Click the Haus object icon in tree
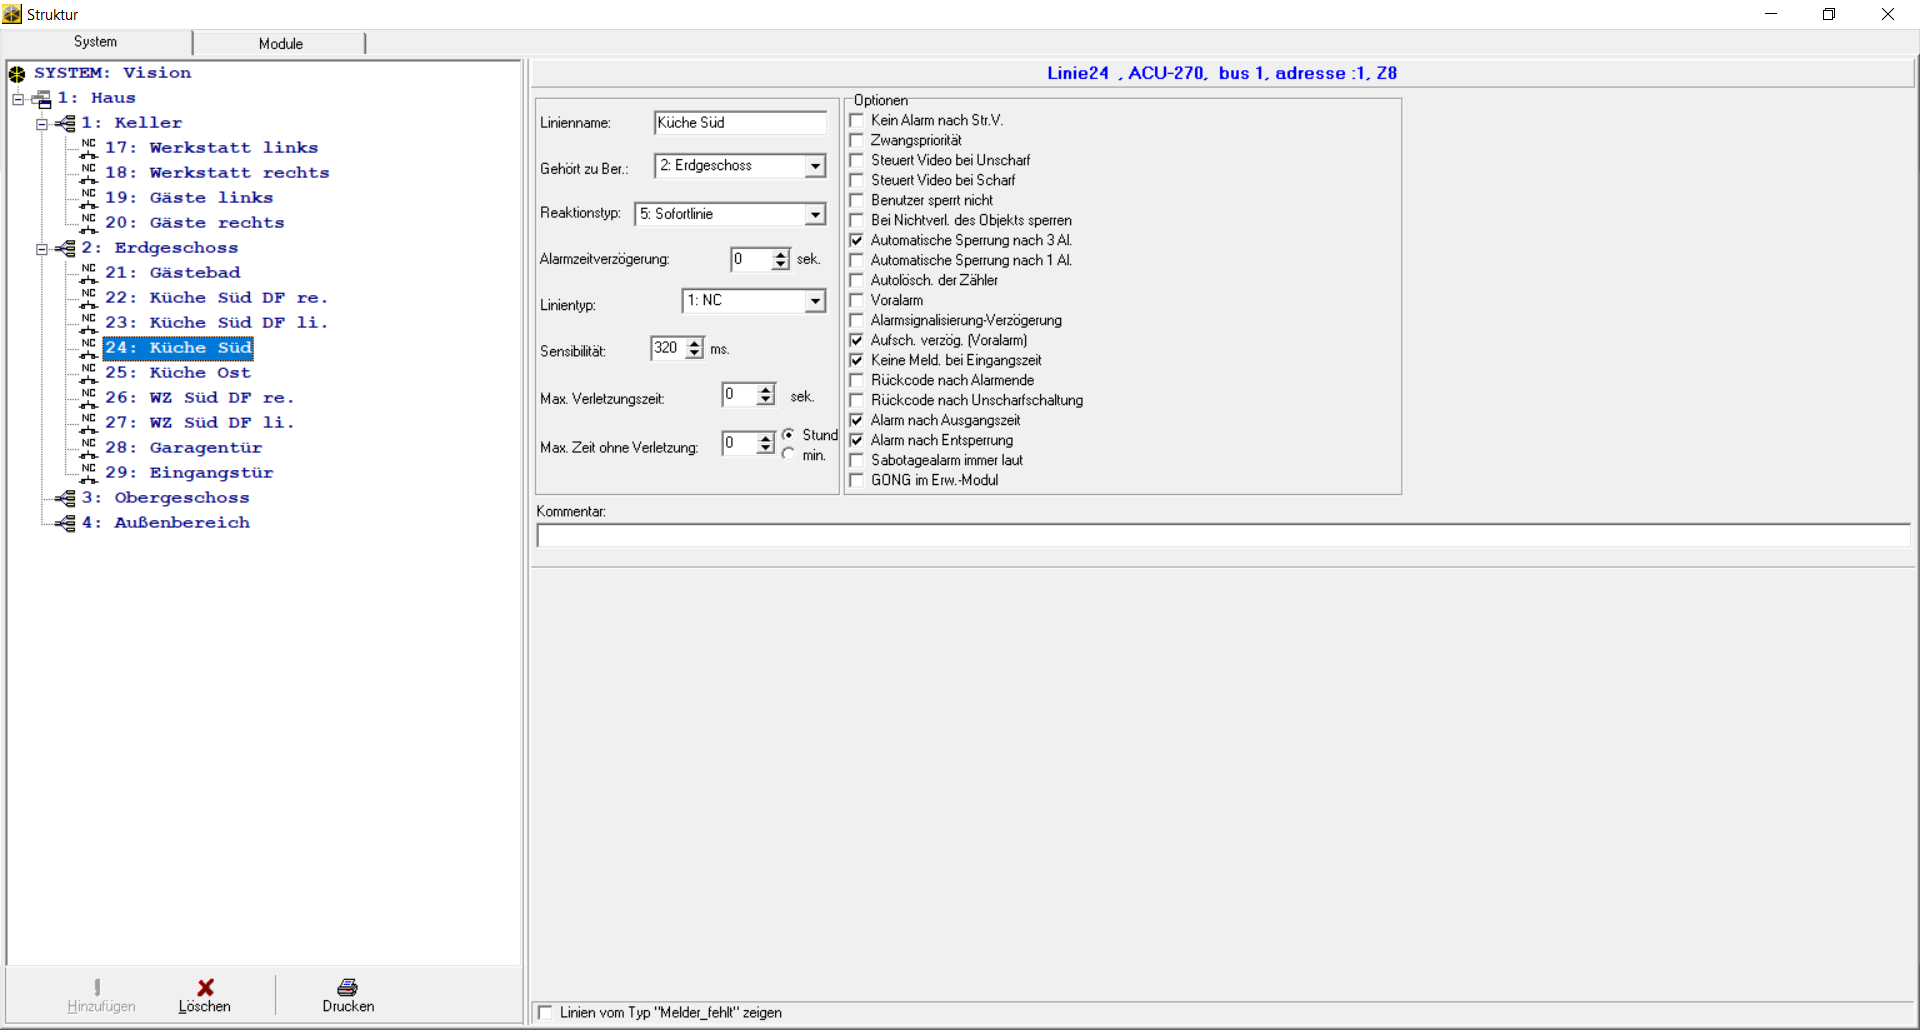 [x=41, y=99]
